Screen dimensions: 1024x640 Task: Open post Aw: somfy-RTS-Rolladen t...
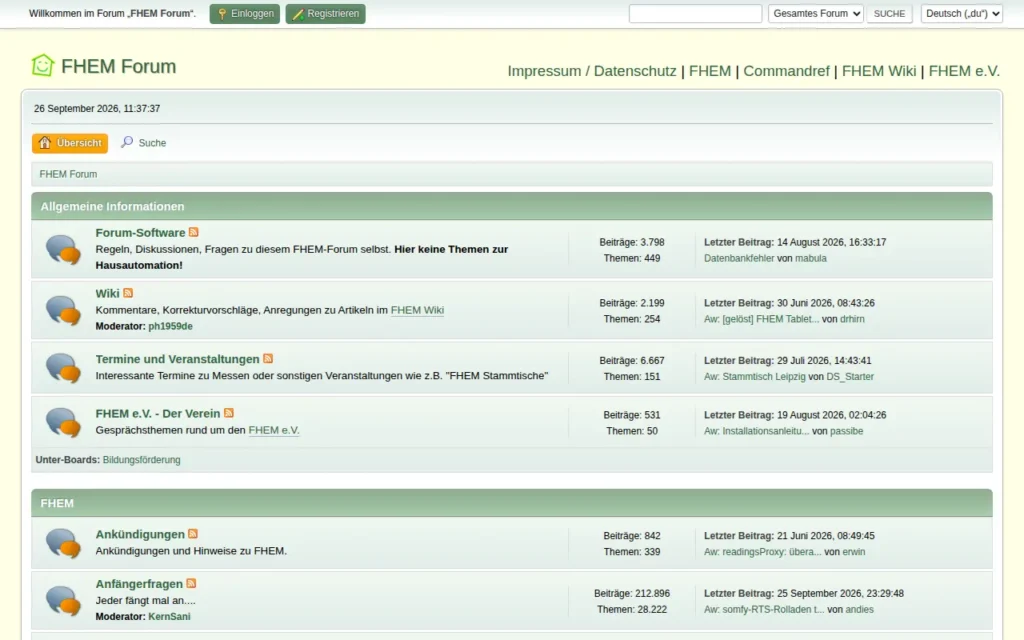point(764,609)
